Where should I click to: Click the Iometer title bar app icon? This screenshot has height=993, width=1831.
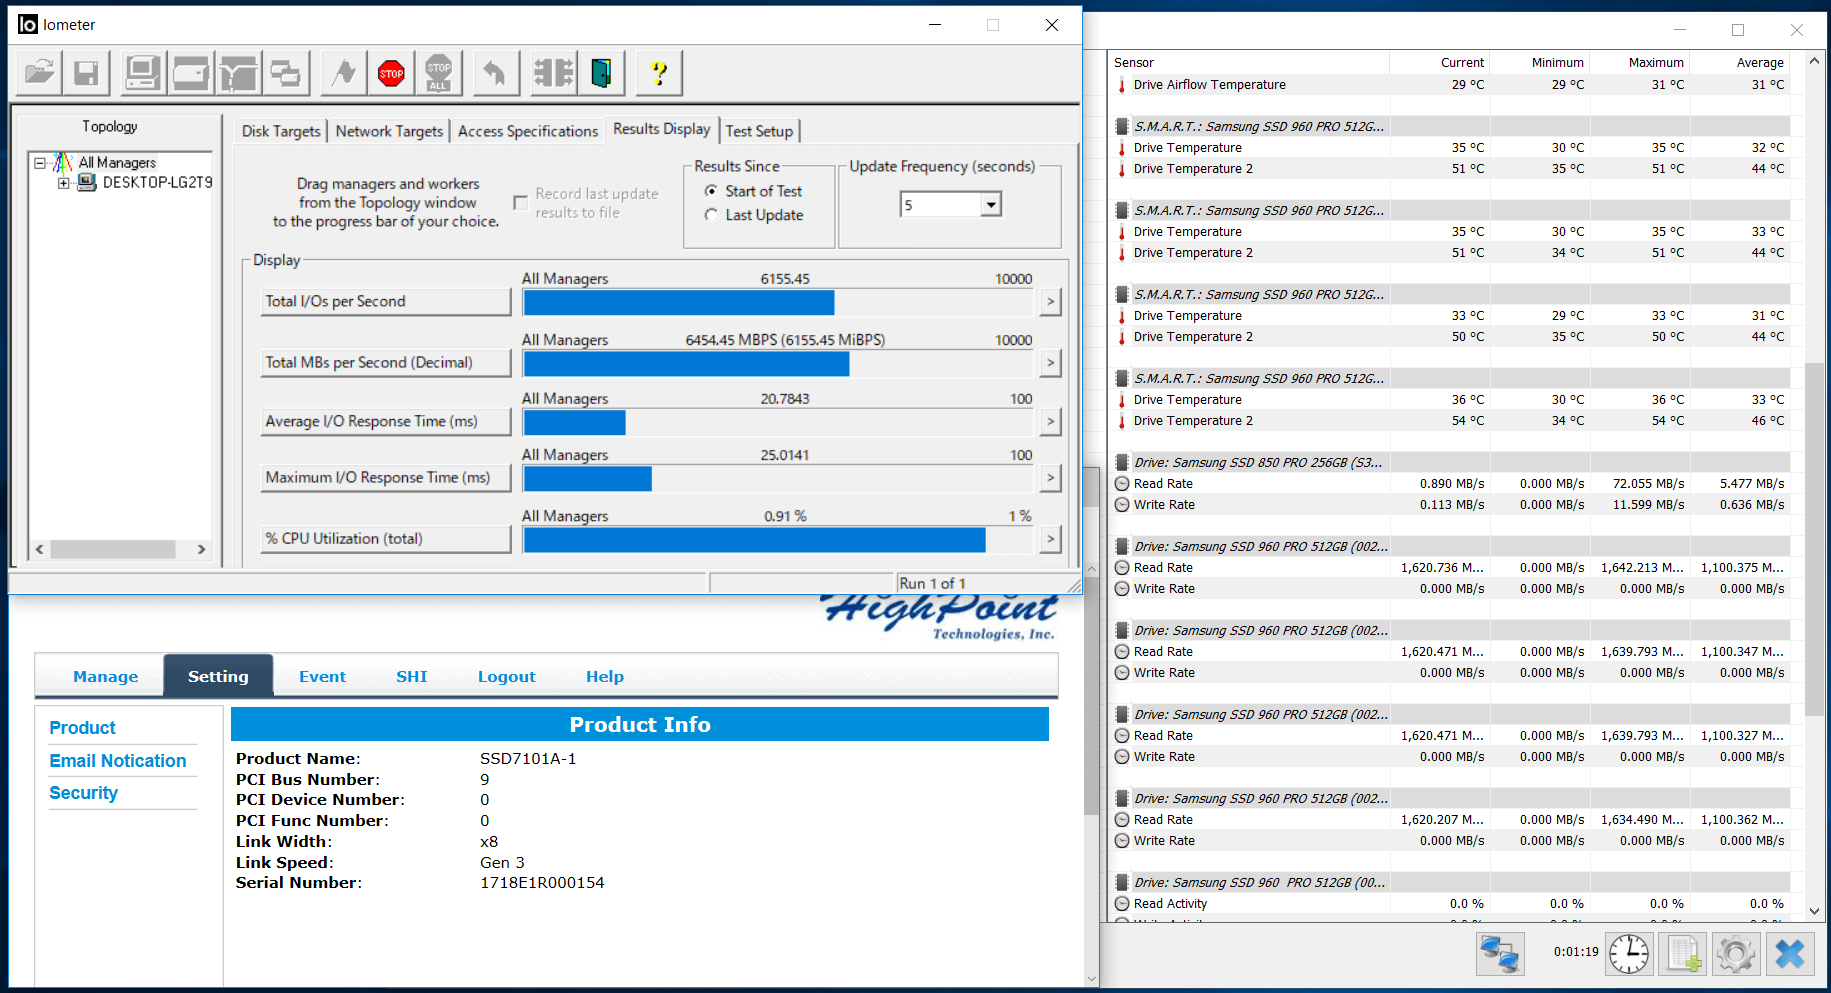click(28, 24)
